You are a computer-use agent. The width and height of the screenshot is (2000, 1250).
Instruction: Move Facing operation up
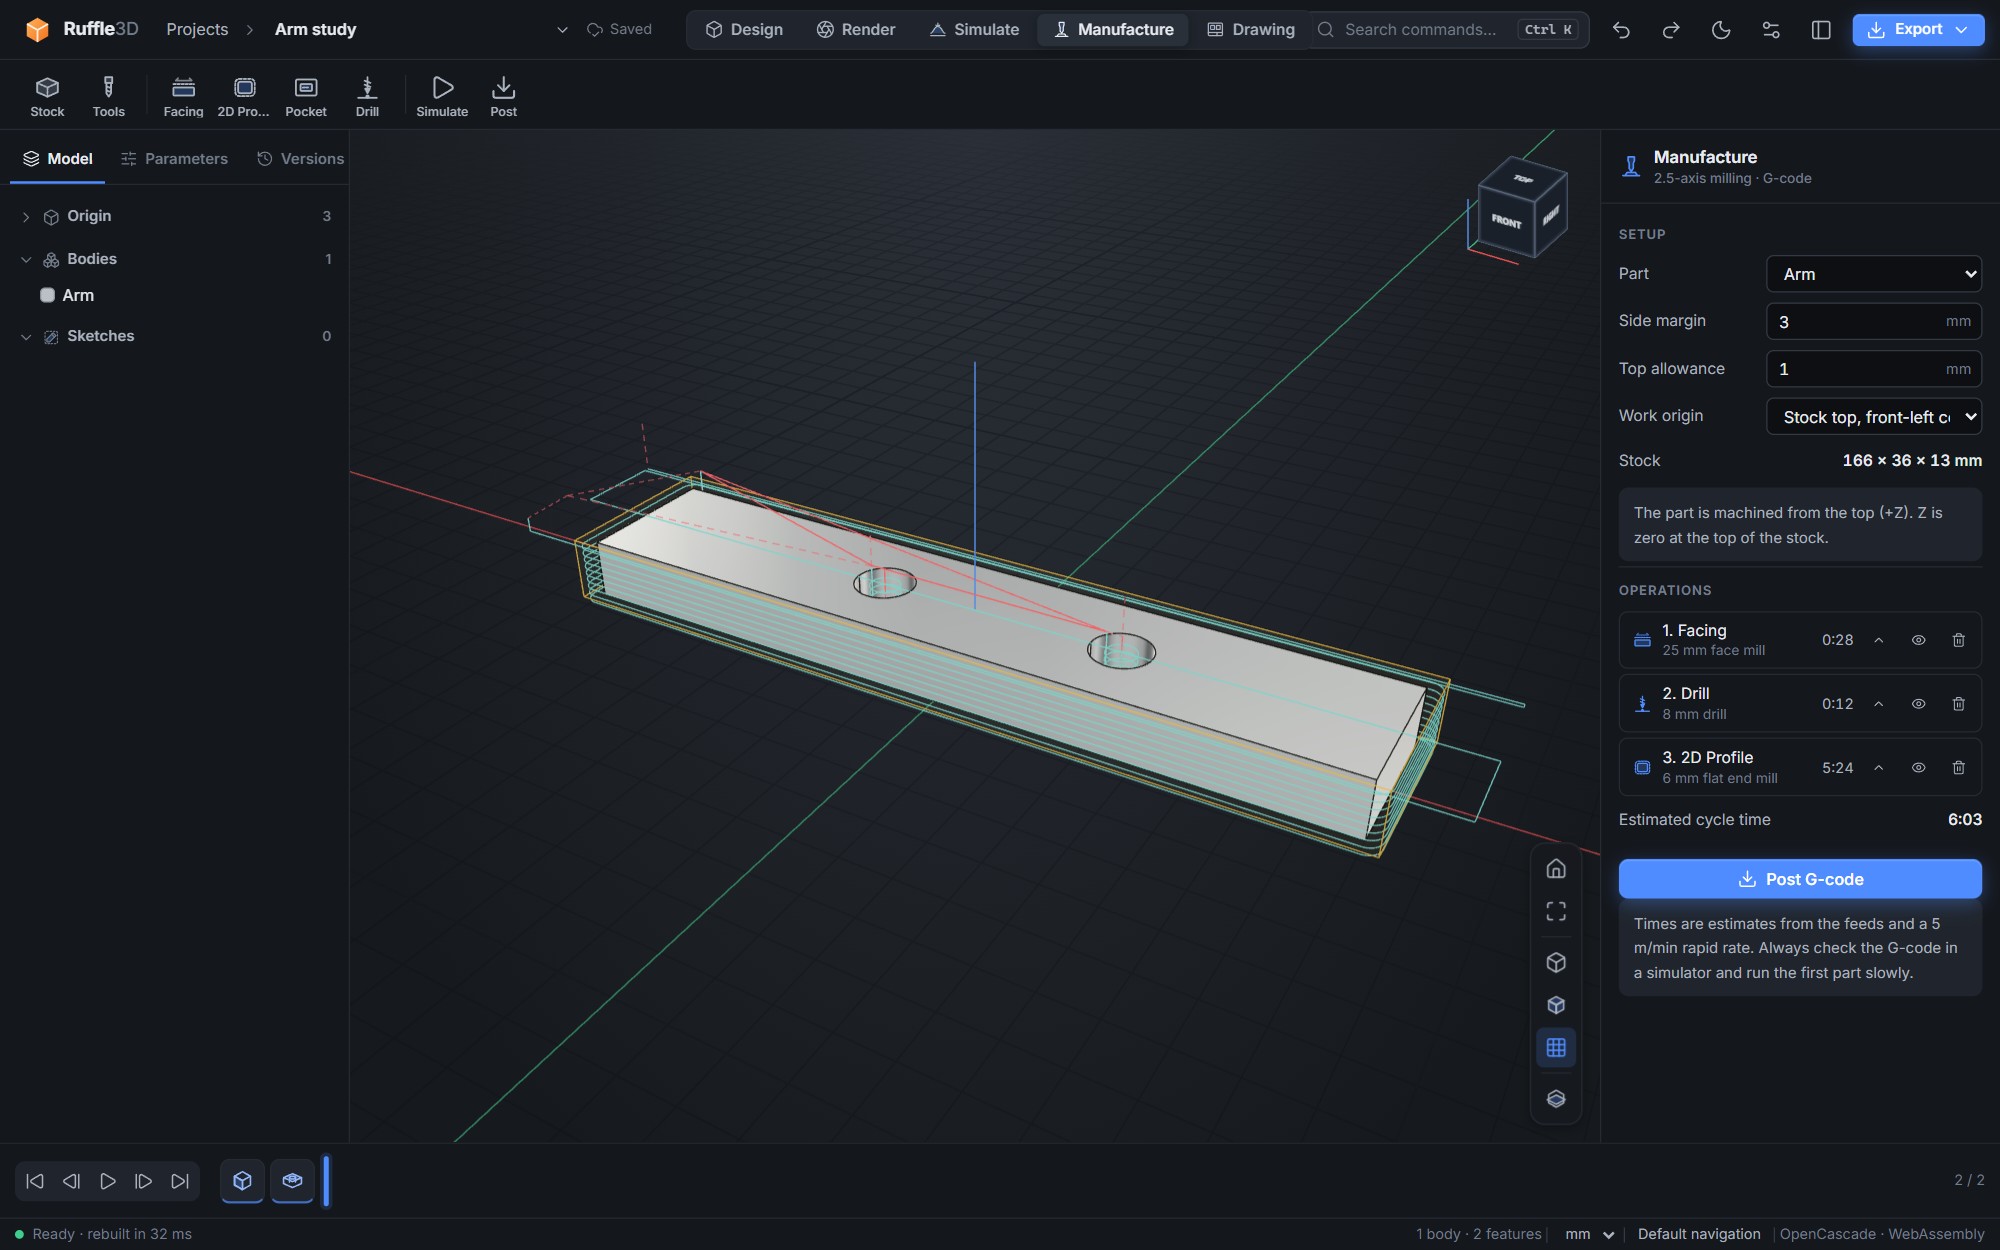tap(1878, 640)
